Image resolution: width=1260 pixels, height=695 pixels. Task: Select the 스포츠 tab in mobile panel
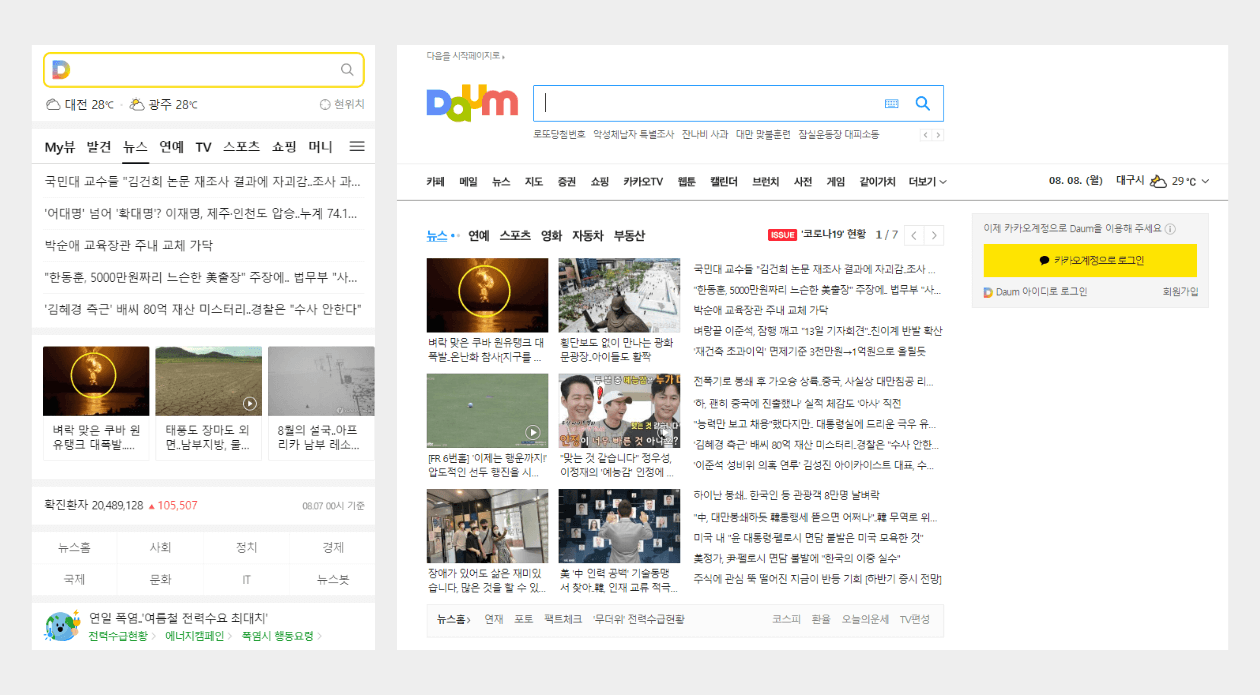coord(242,147)
